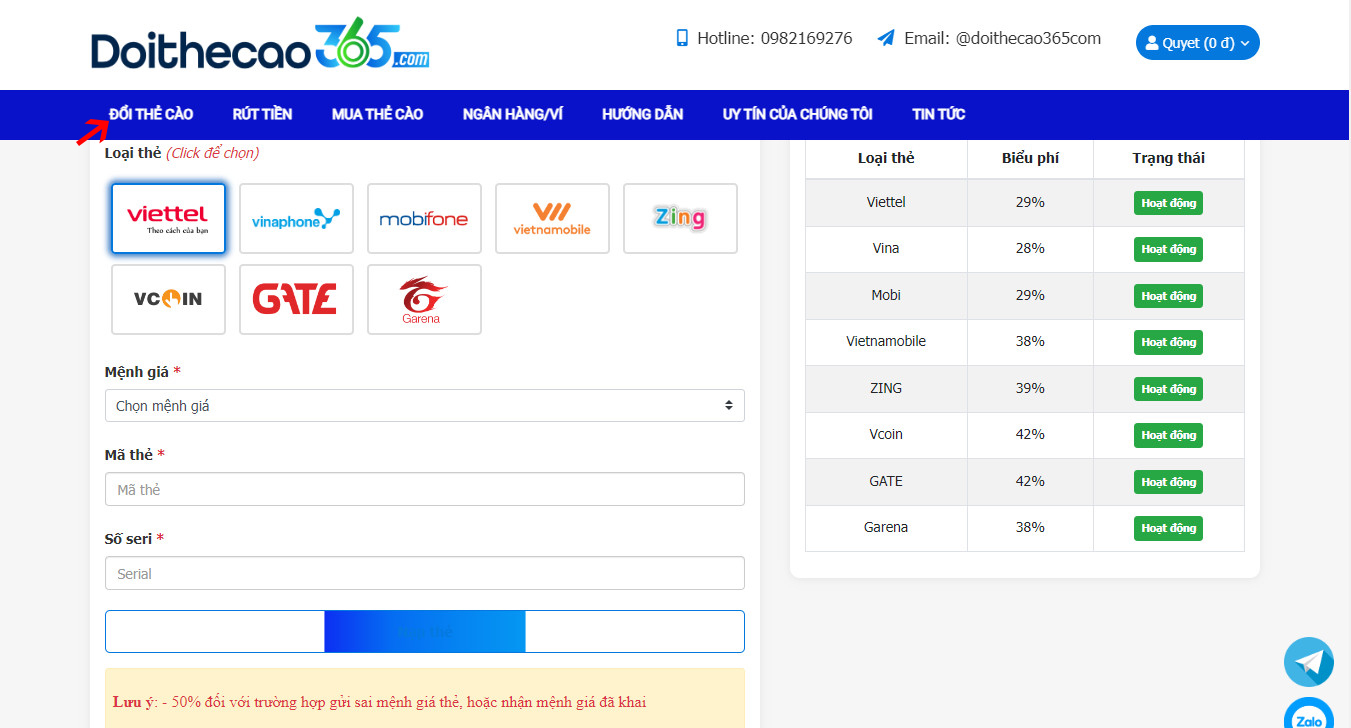The width and height of the screenshot is (1351, 728).
Task: Click the email paper-plane icon
Action: pos(886,38)
